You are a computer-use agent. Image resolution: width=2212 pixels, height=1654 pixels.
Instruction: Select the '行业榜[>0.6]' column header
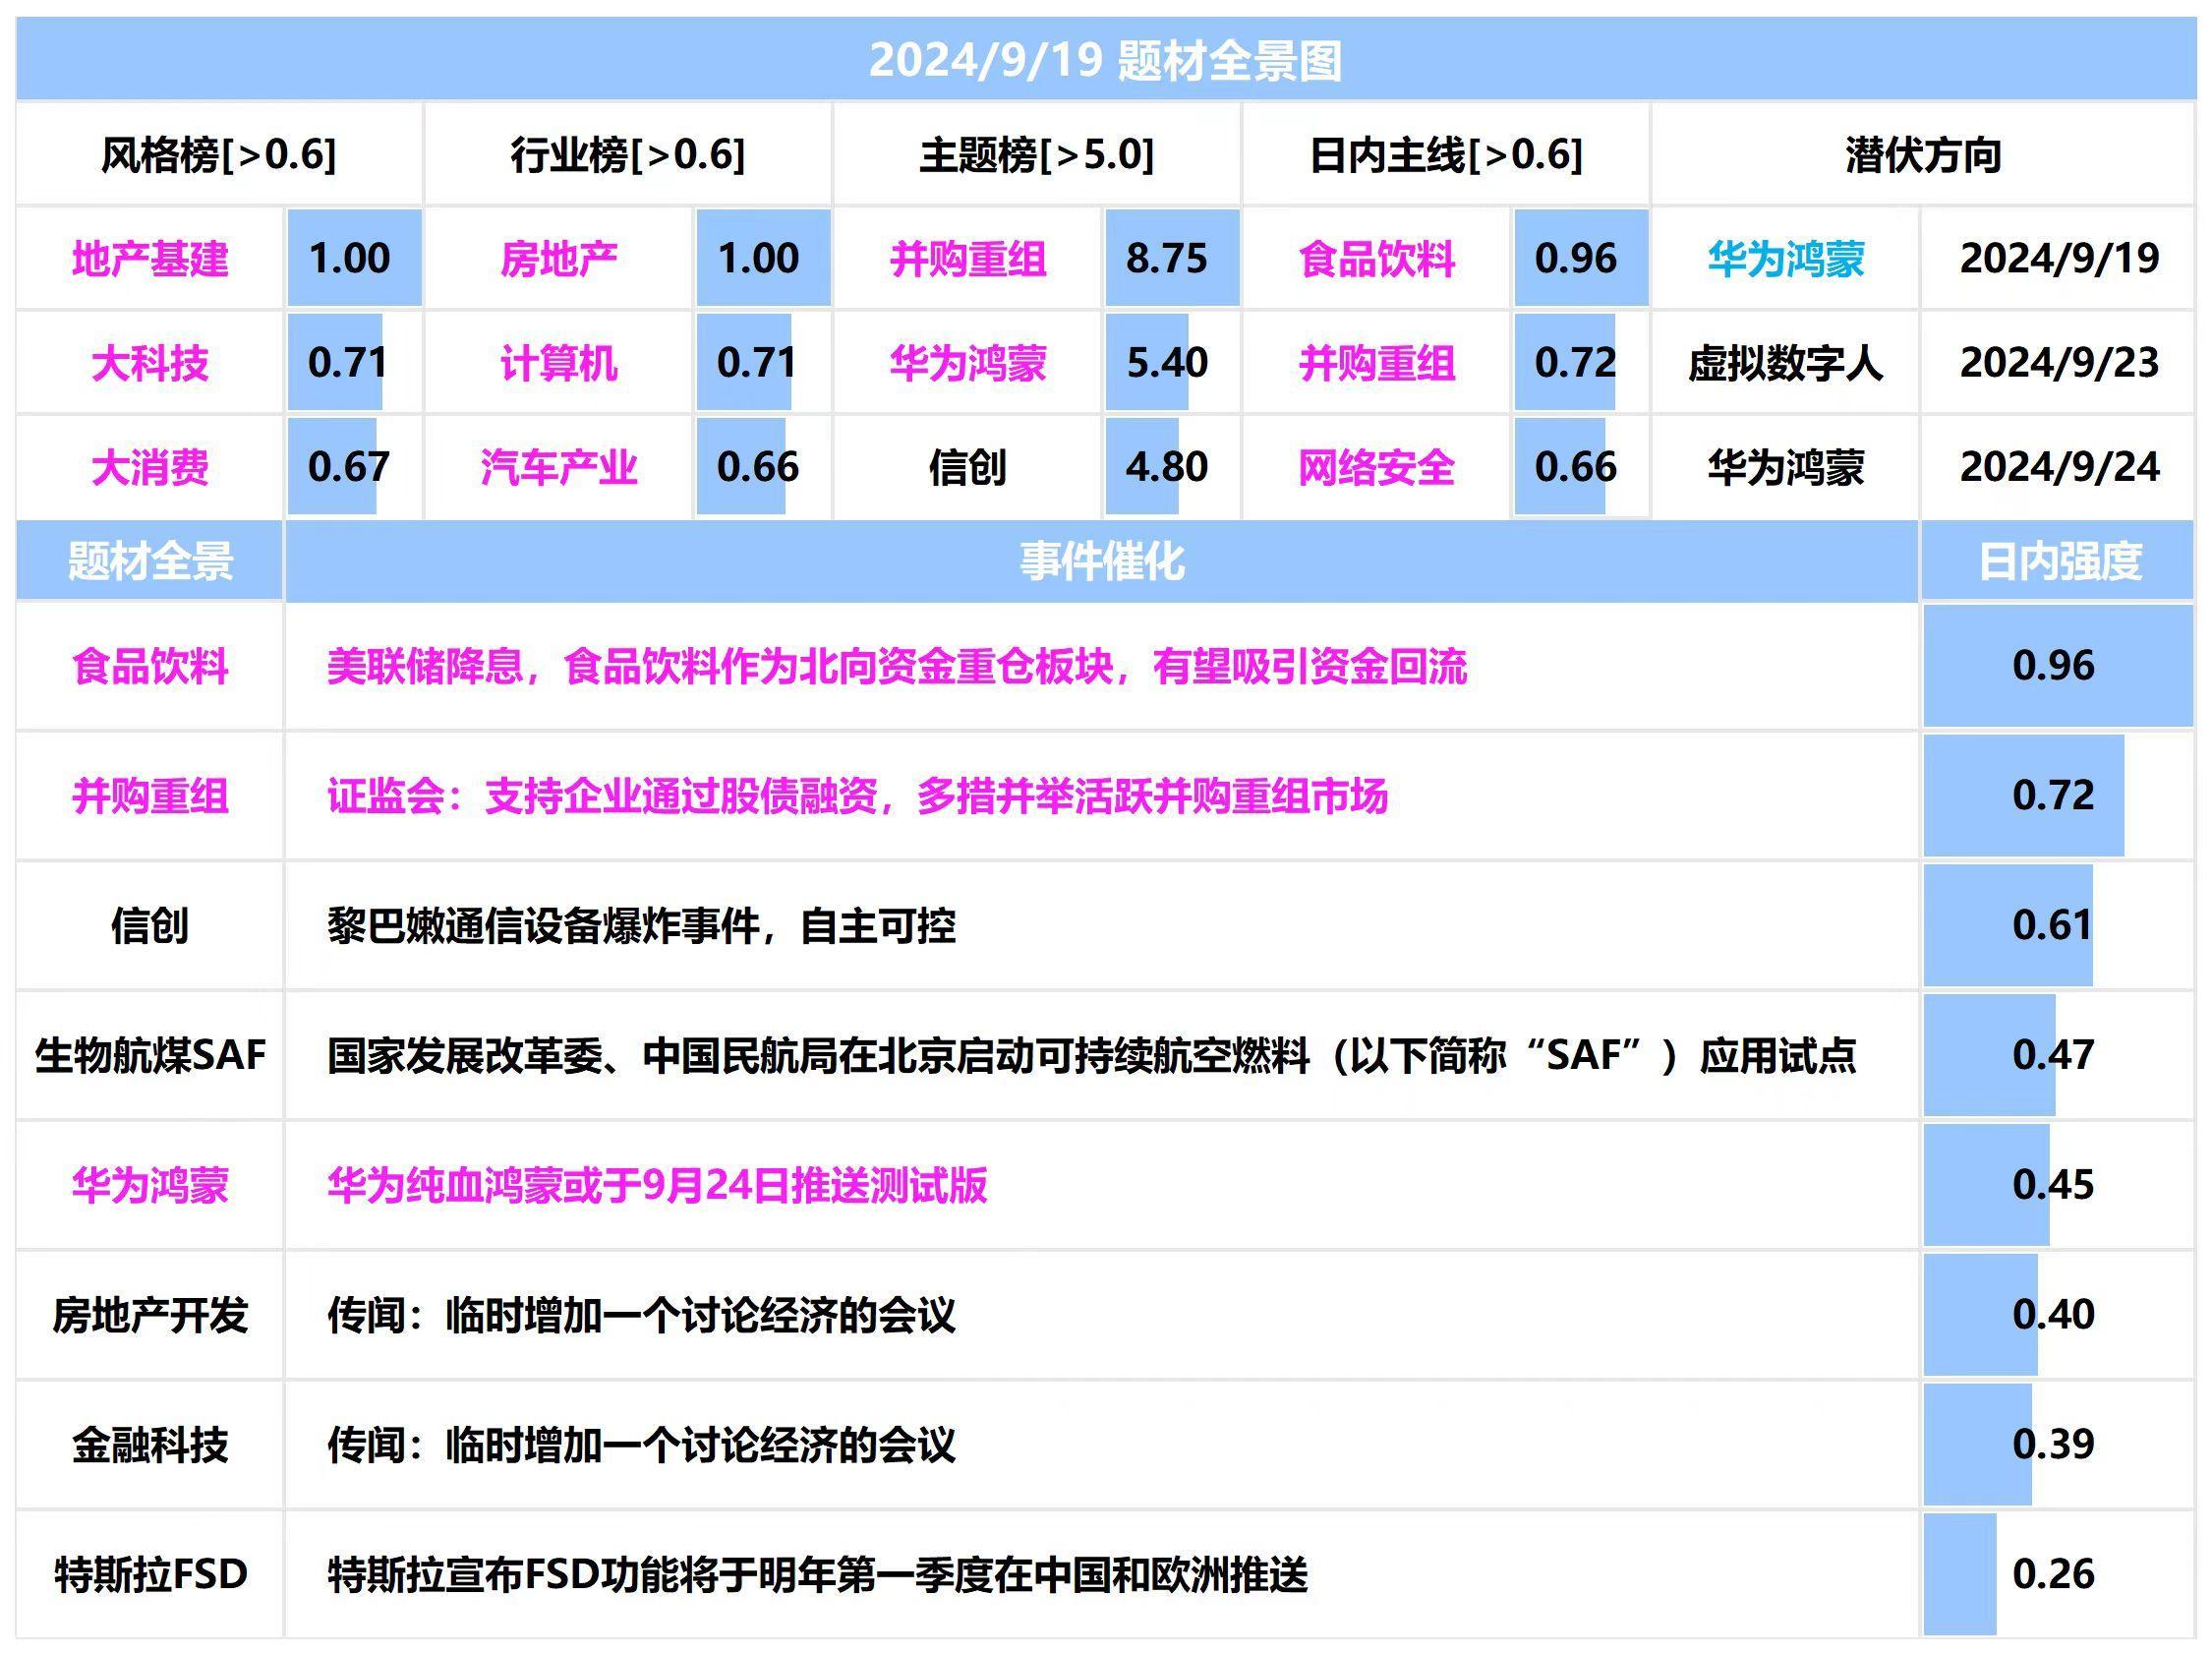pyautogui.click(x=628, y=155)
